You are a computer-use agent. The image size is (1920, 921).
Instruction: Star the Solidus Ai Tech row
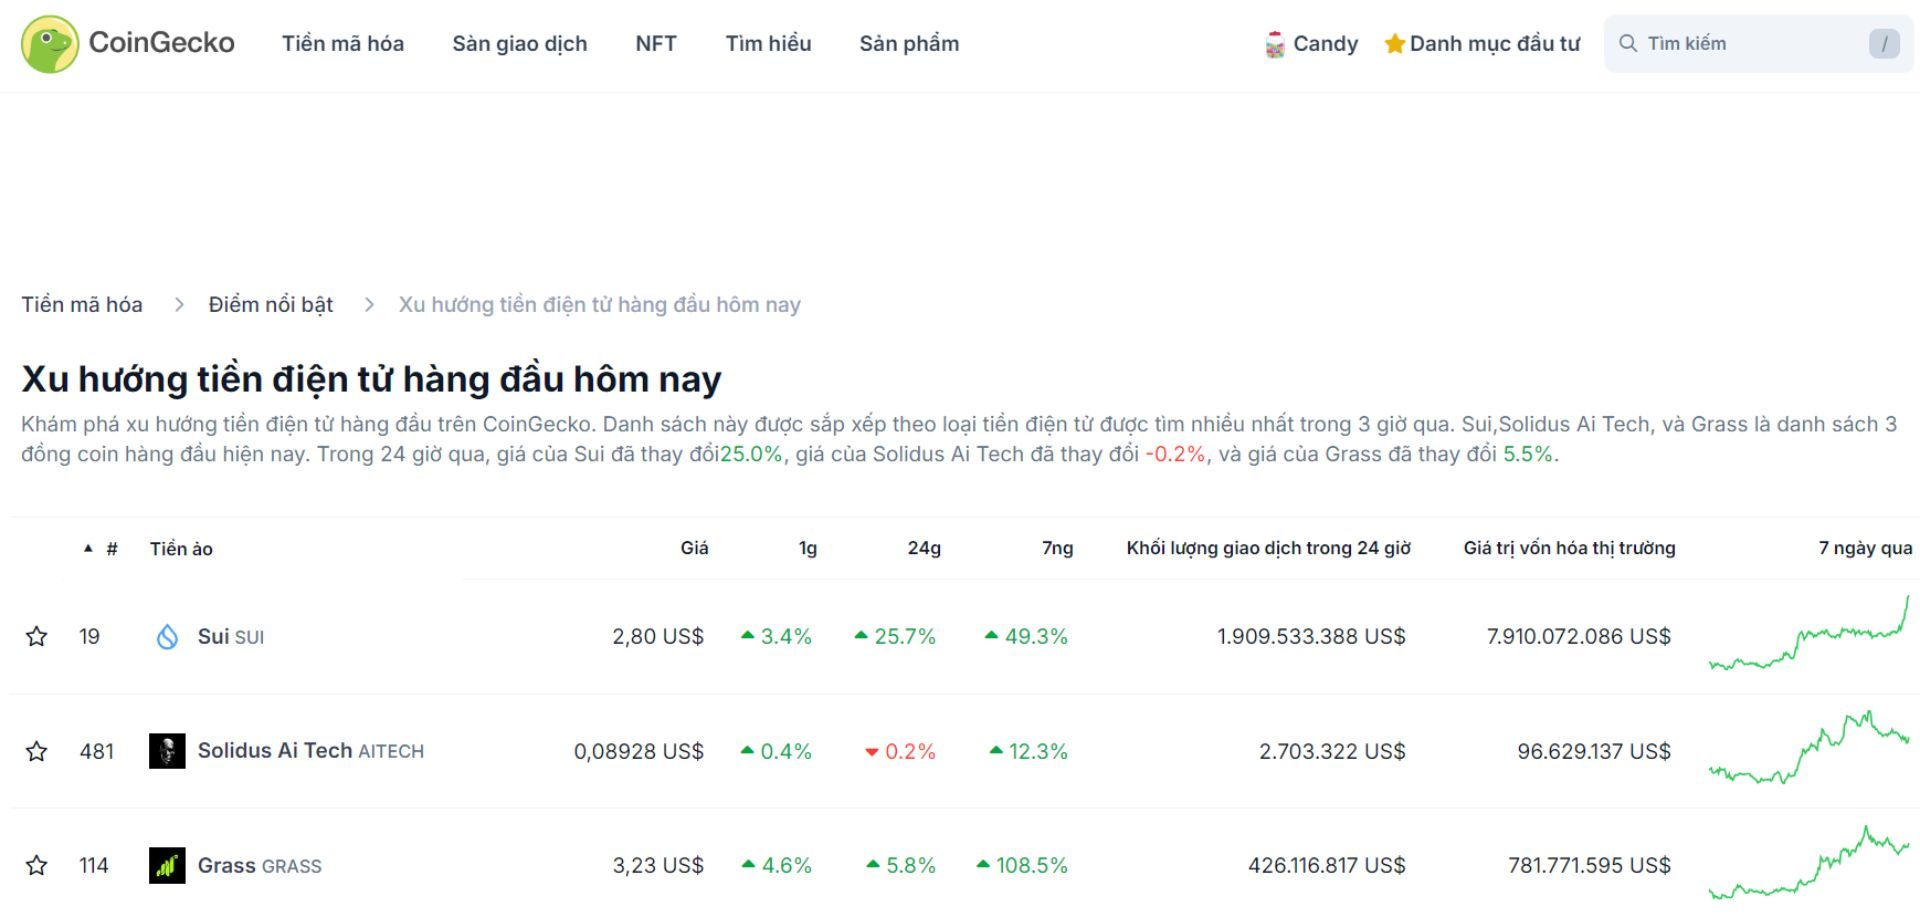(37, 752)
